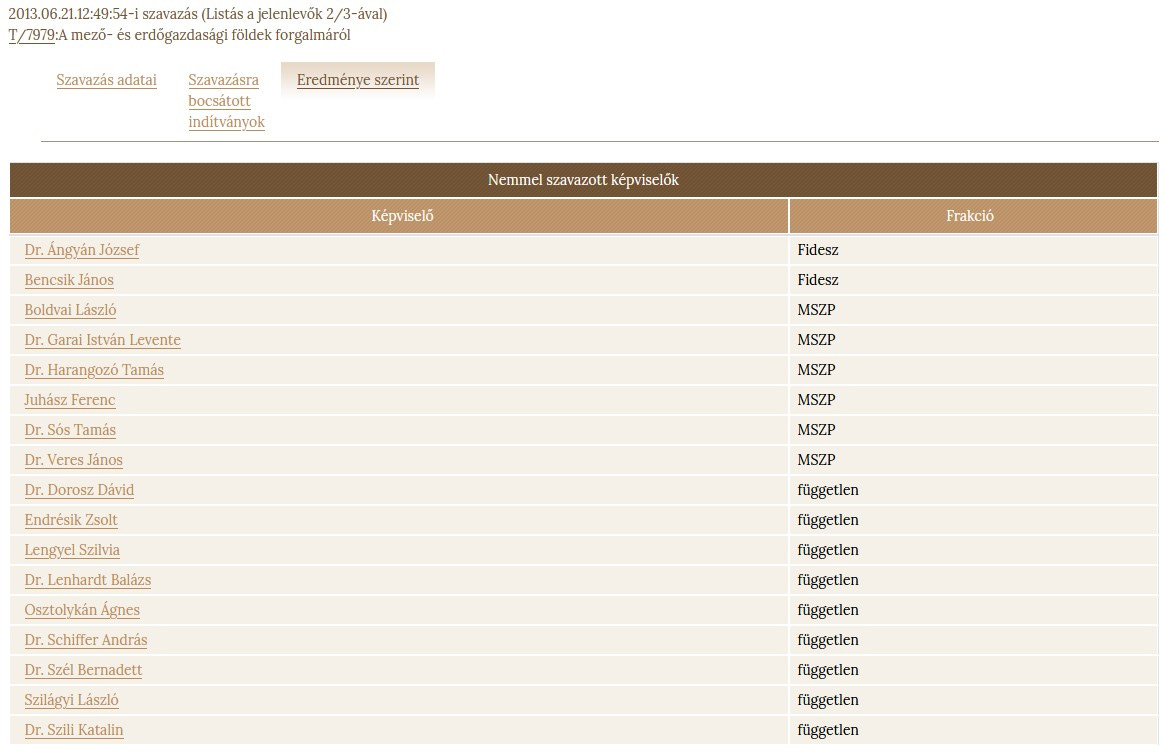Viewport: 1166px width, 753px height.
Task: Select the MSZP cell for Dr. Veres János
Action: click(973, 459)
